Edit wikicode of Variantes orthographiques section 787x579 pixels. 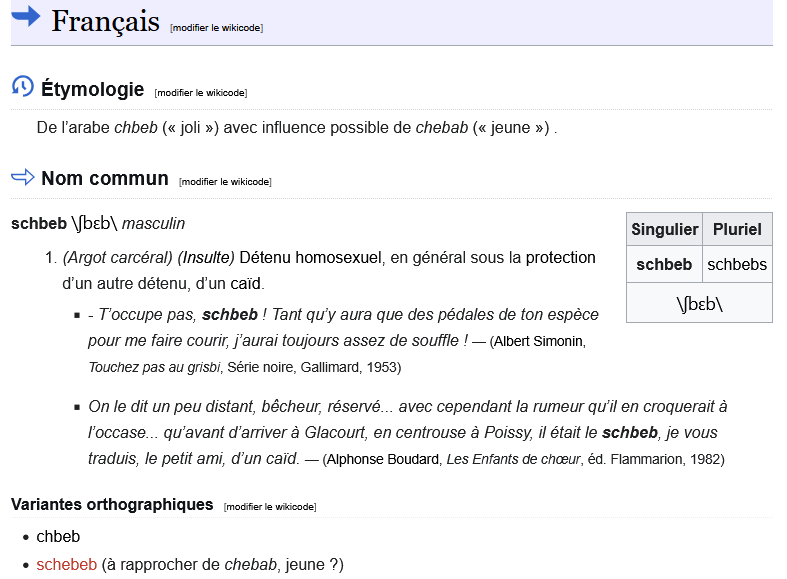coord(270,507)
